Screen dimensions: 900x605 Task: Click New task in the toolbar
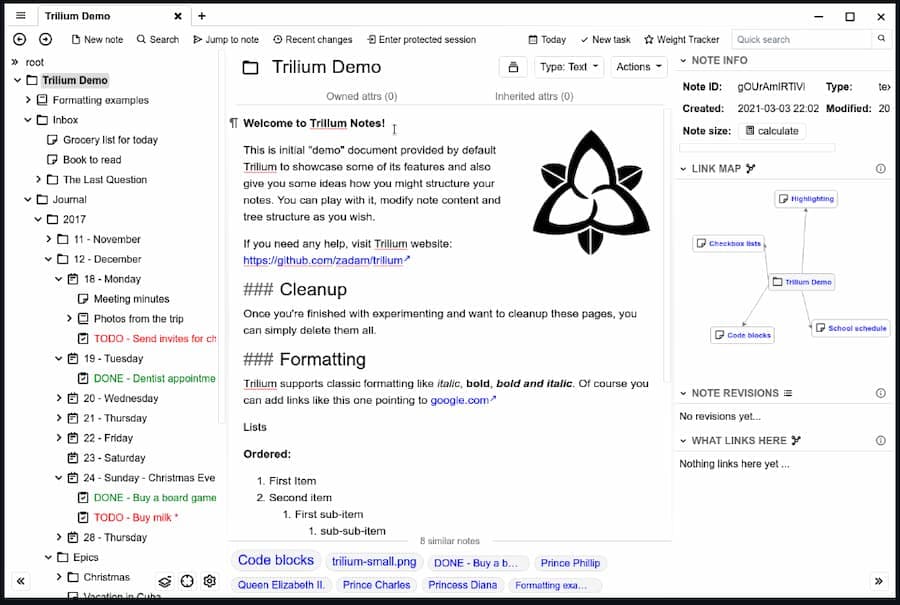point(606,40)
